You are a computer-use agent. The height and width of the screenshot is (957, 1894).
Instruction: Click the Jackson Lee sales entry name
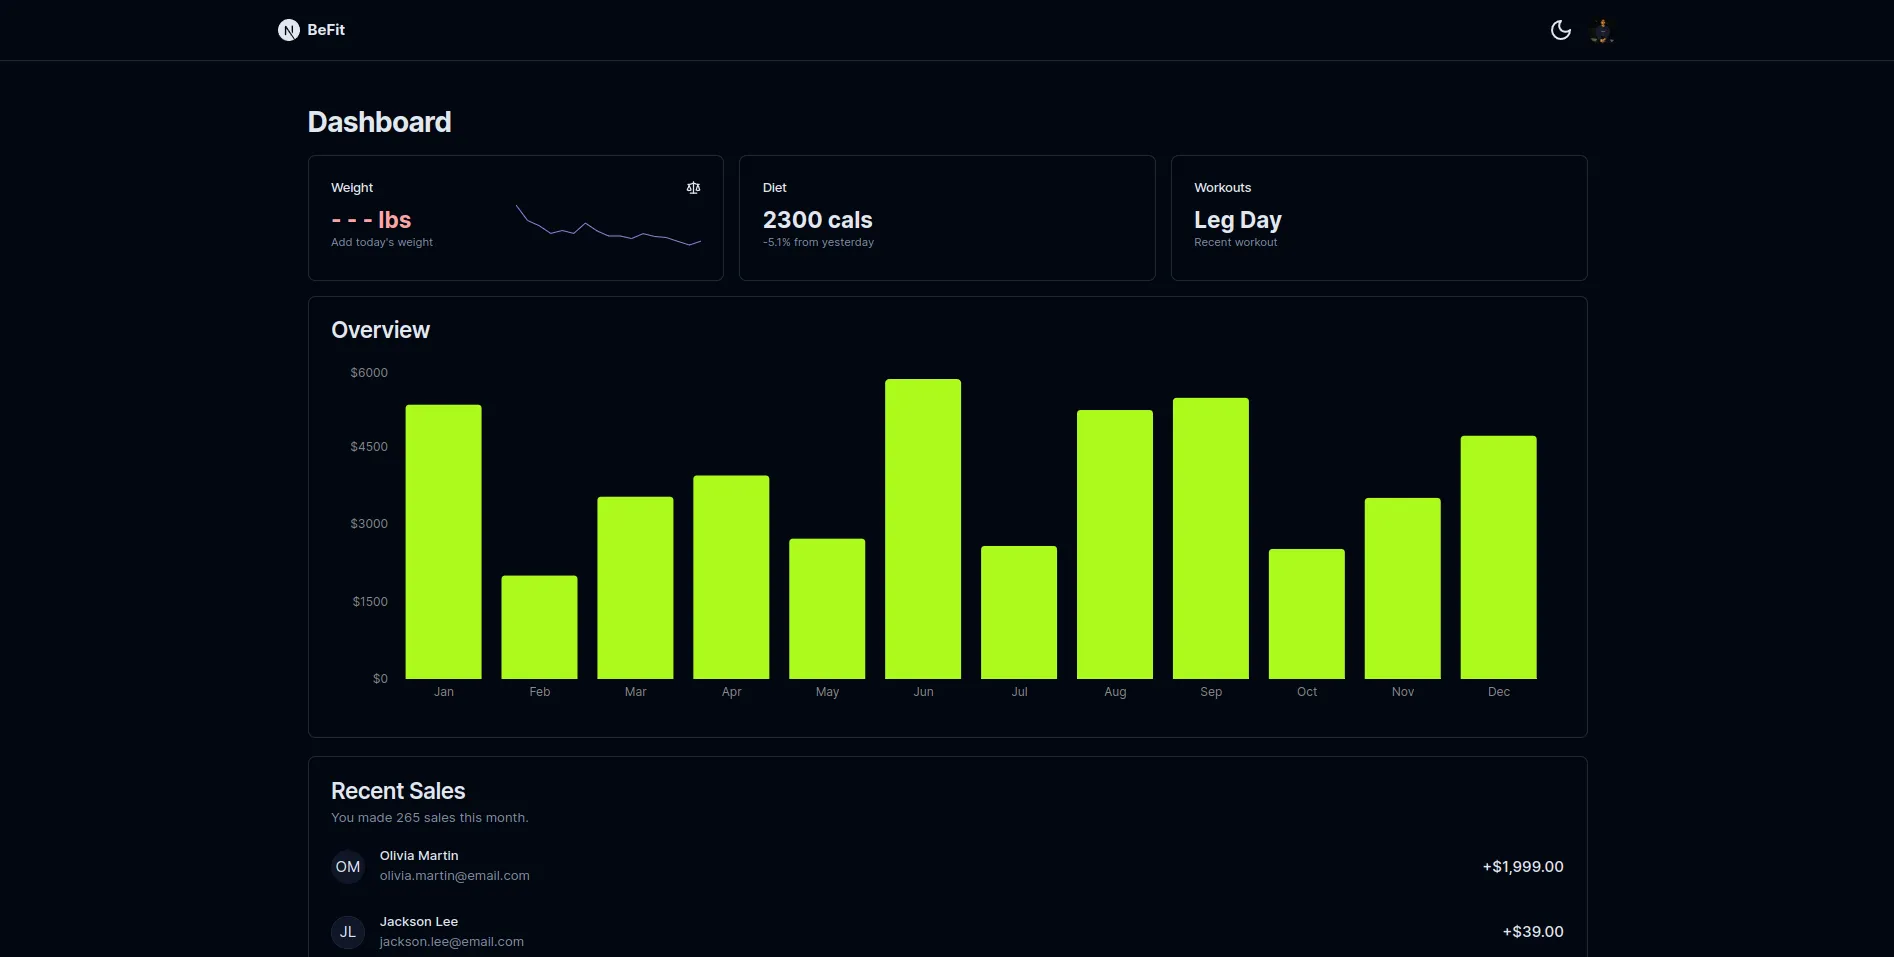click(x=419, y=922)
